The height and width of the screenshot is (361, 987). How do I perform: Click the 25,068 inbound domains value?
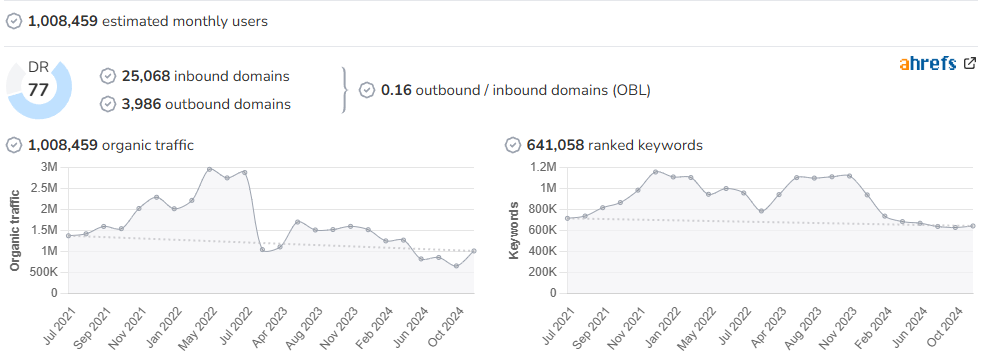point(205,76)
